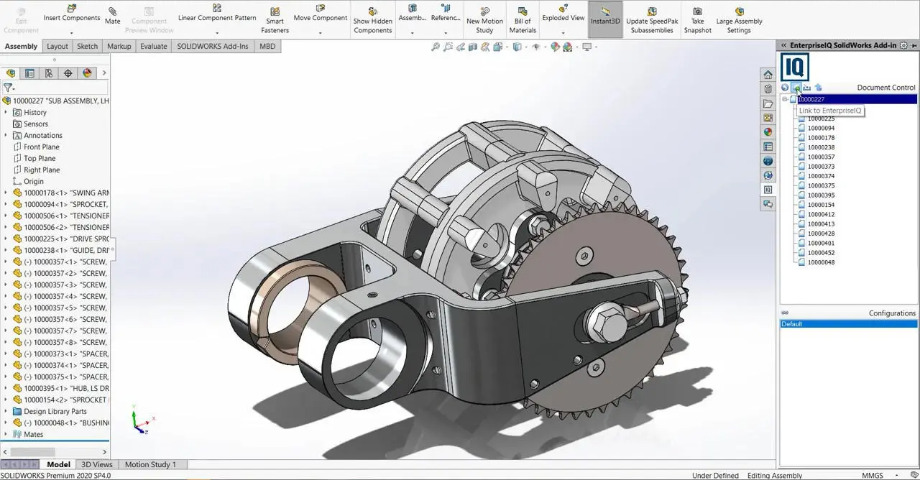The image size is (920, 480).
Task: Click MMGS units in status bar
Action: click(872, 475)
